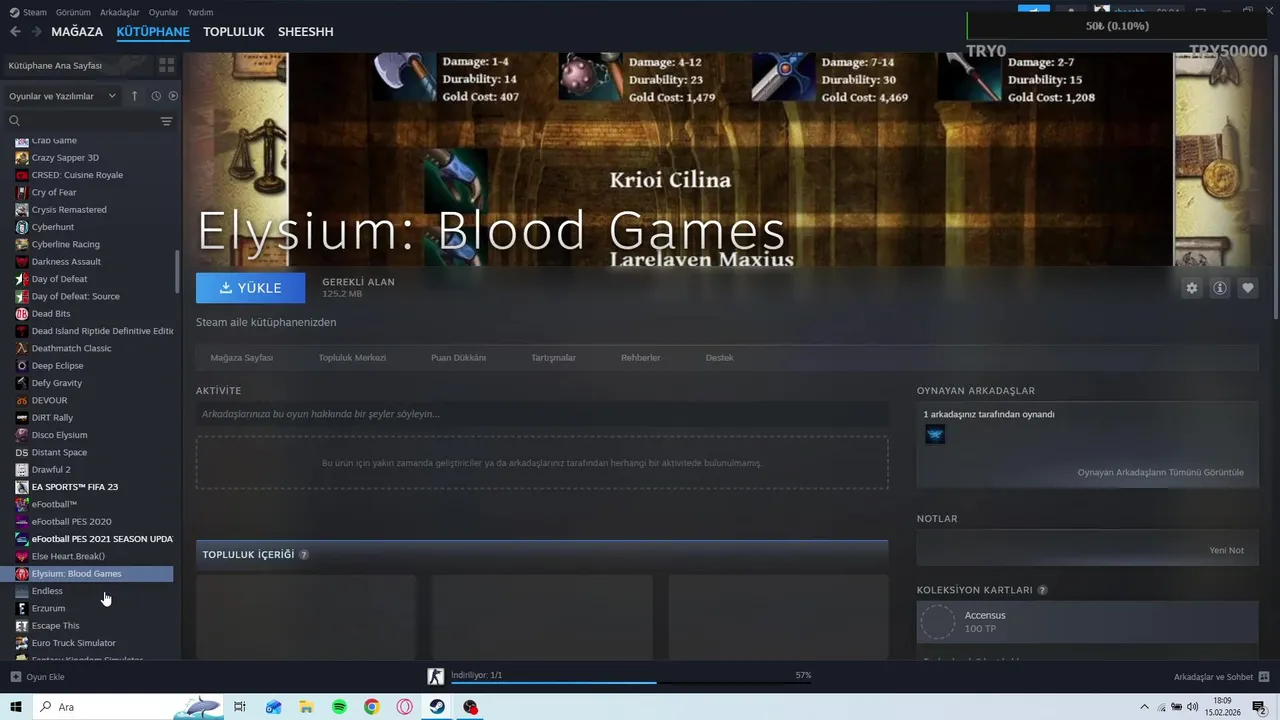The image size is (1280, 720).
Task: Open Windows Task View button
Action: tap(240, 707)
